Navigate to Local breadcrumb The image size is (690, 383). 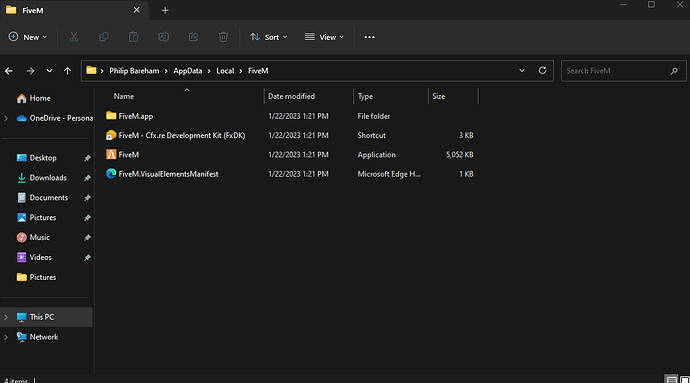click(x=225, y=71)
